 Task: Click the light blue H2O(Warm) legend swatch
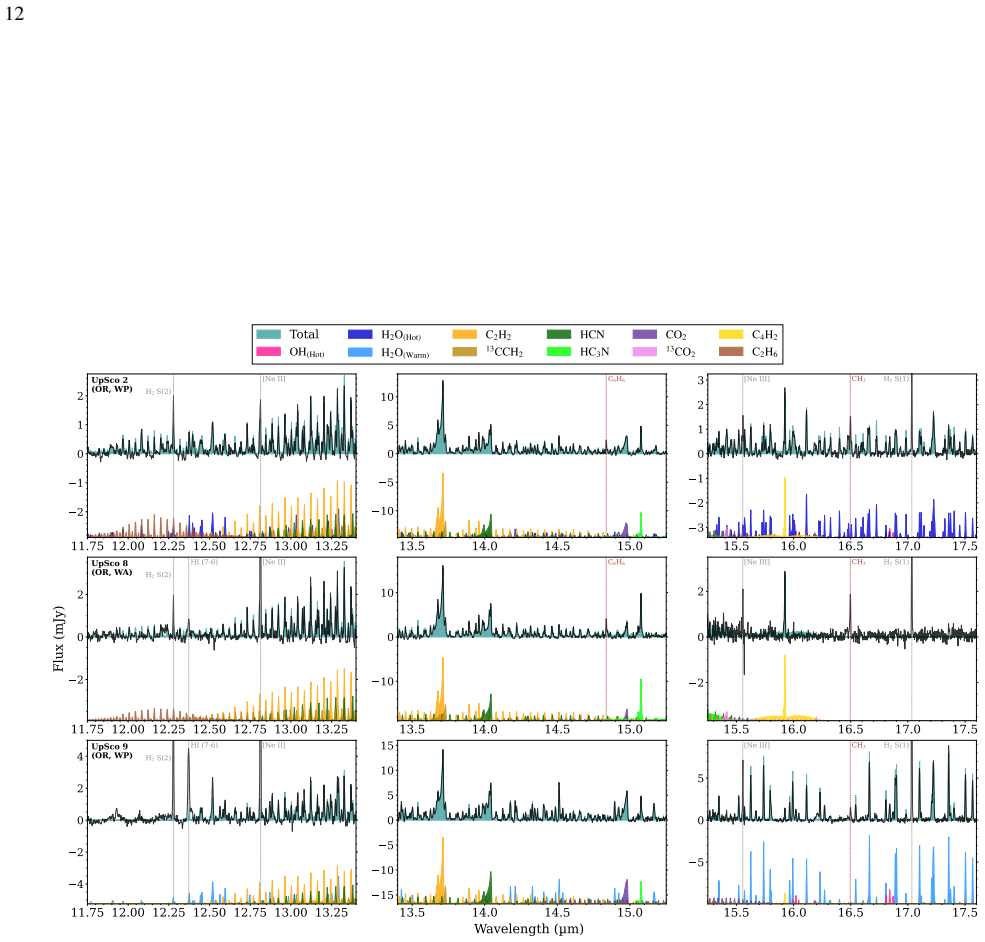360,352
